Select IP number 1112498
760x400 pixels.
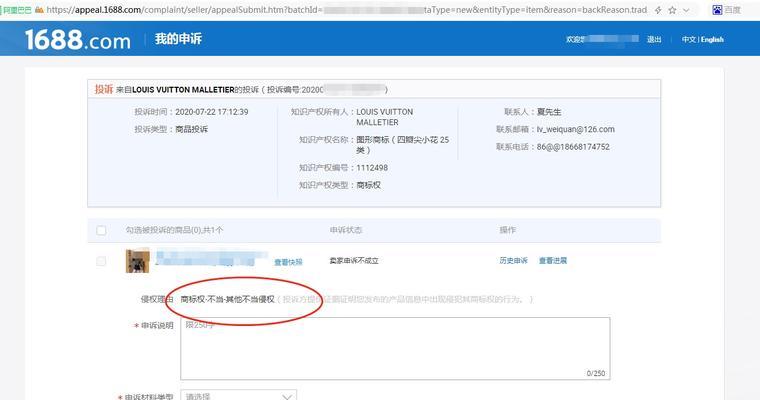372,168
